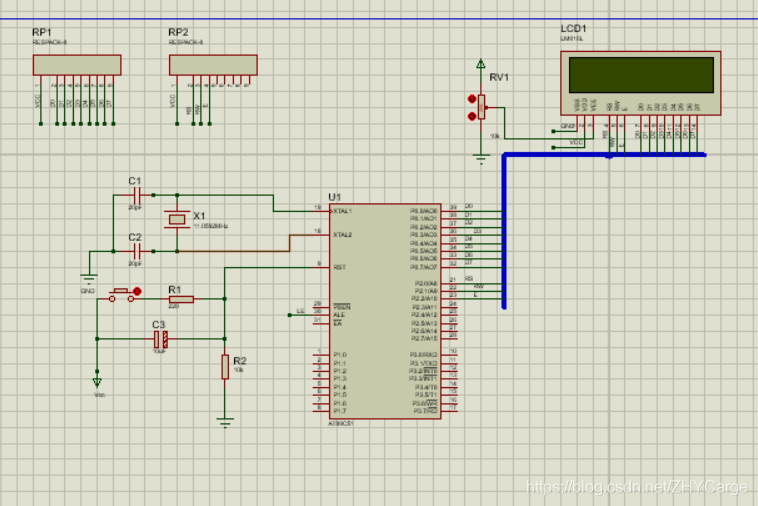Viewport: 758px width, 506px height.
Task: Click the RP2 reference label
Action: click(178, 32)
